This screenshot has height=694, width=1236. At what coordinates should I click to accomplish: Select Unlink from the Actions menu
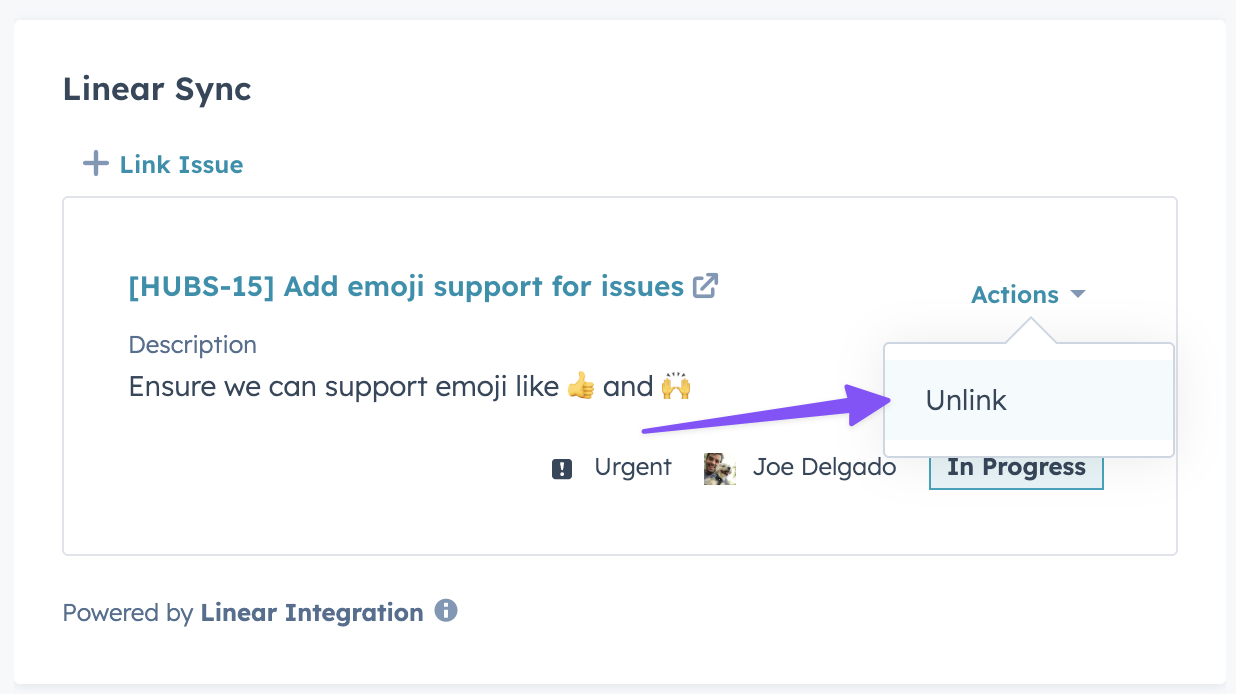coord(966,400)
